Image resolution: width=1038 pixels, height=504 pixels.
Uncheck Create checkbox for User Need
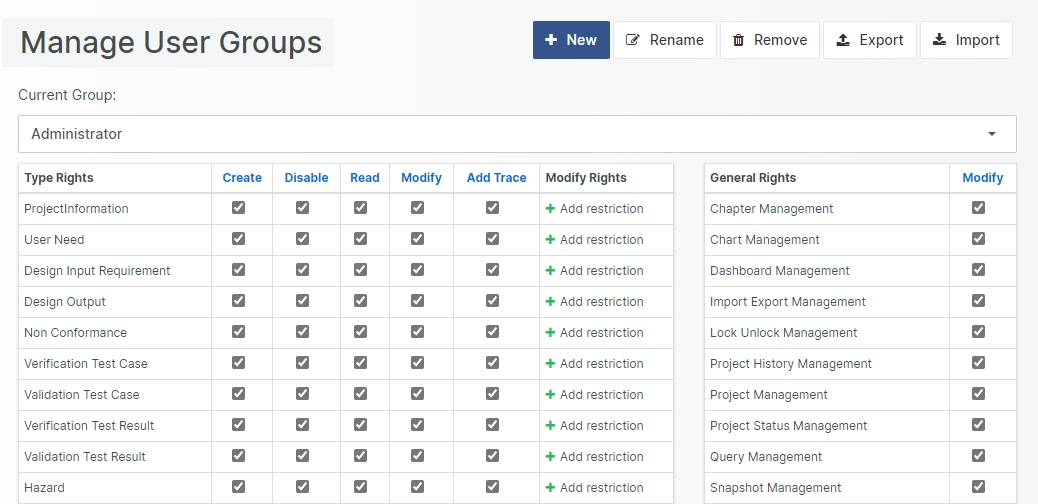click(238, 239)
